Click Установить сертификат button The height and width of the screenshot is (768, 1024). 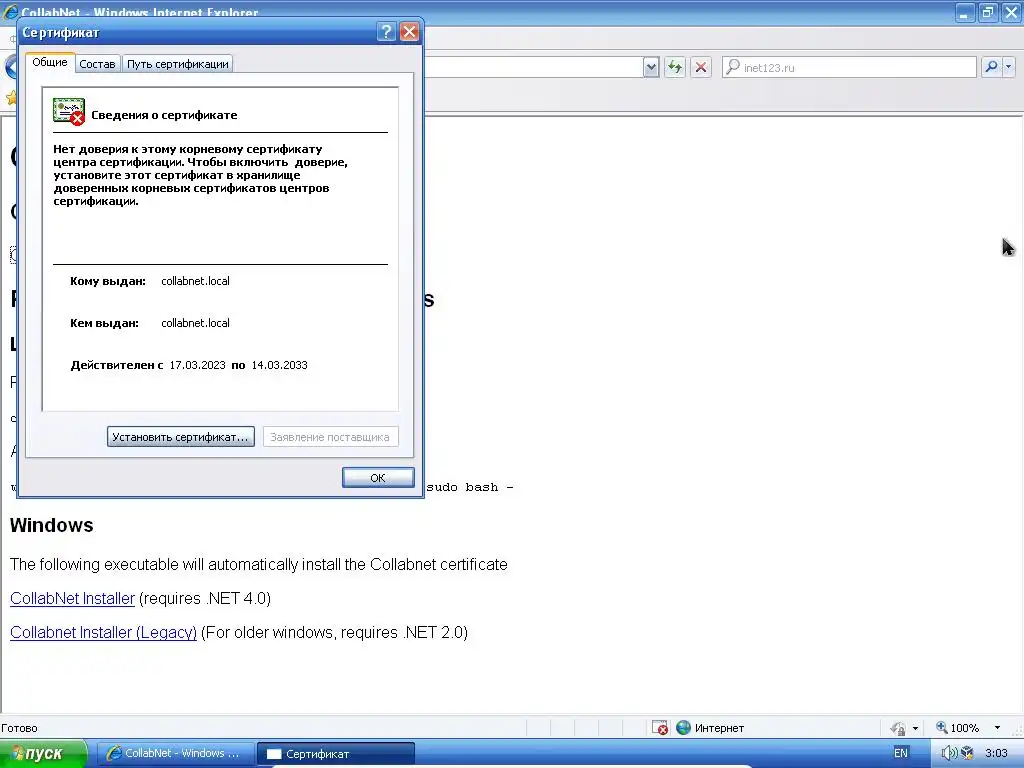[181, 437]
